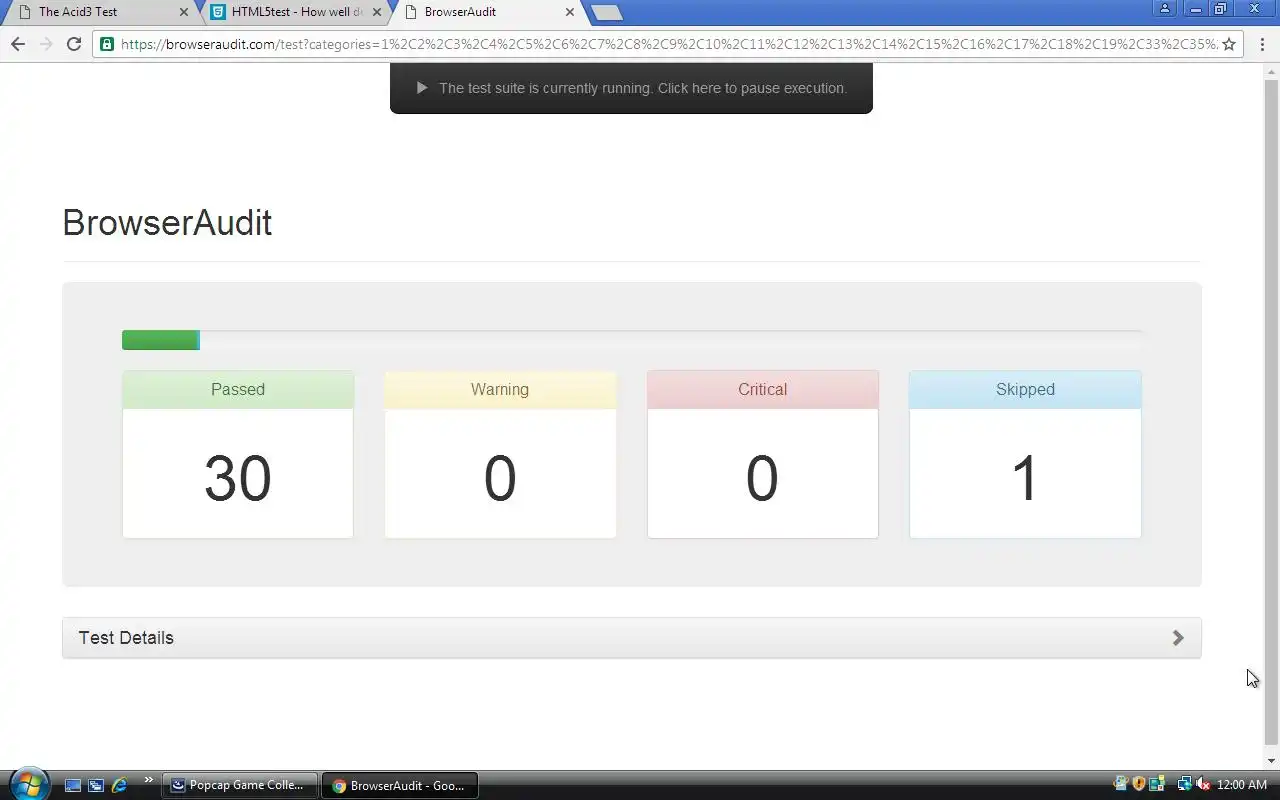Click the Warning header
The image size is (1280, 800).
tap(500, 390)
